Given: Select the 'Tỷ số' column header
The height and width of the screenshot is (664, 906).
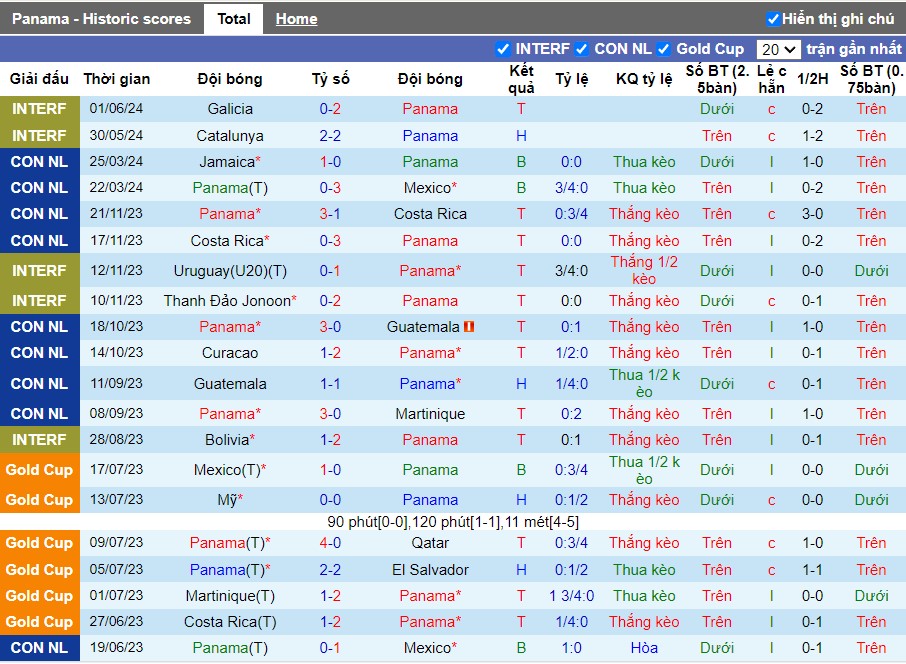Looking at the screenshot, I should (x=331, y=79).
